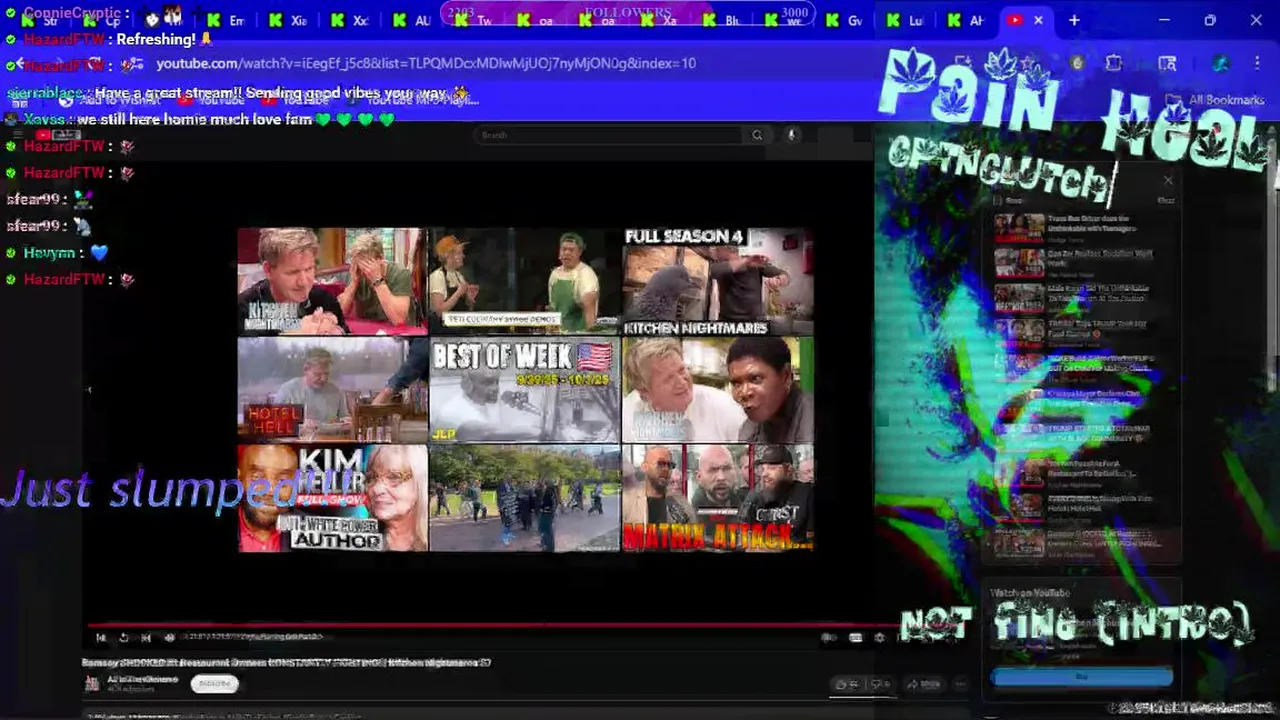Focus the YouTube search field

point(610,135)
